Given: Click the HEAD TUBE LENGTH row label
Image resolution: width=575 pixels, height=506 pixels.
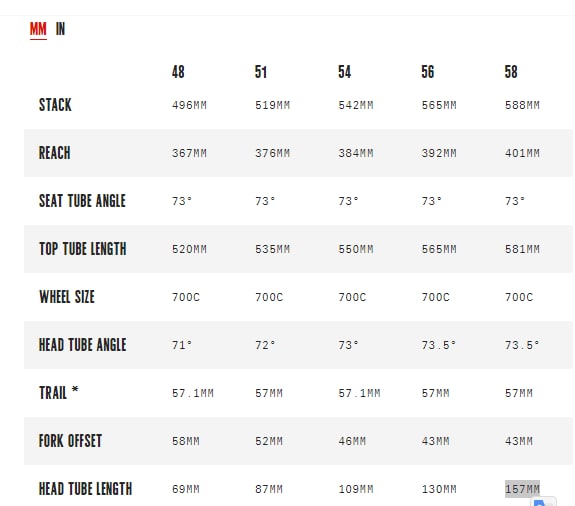Looking at the screenshot, I should [x=85, y=489].
